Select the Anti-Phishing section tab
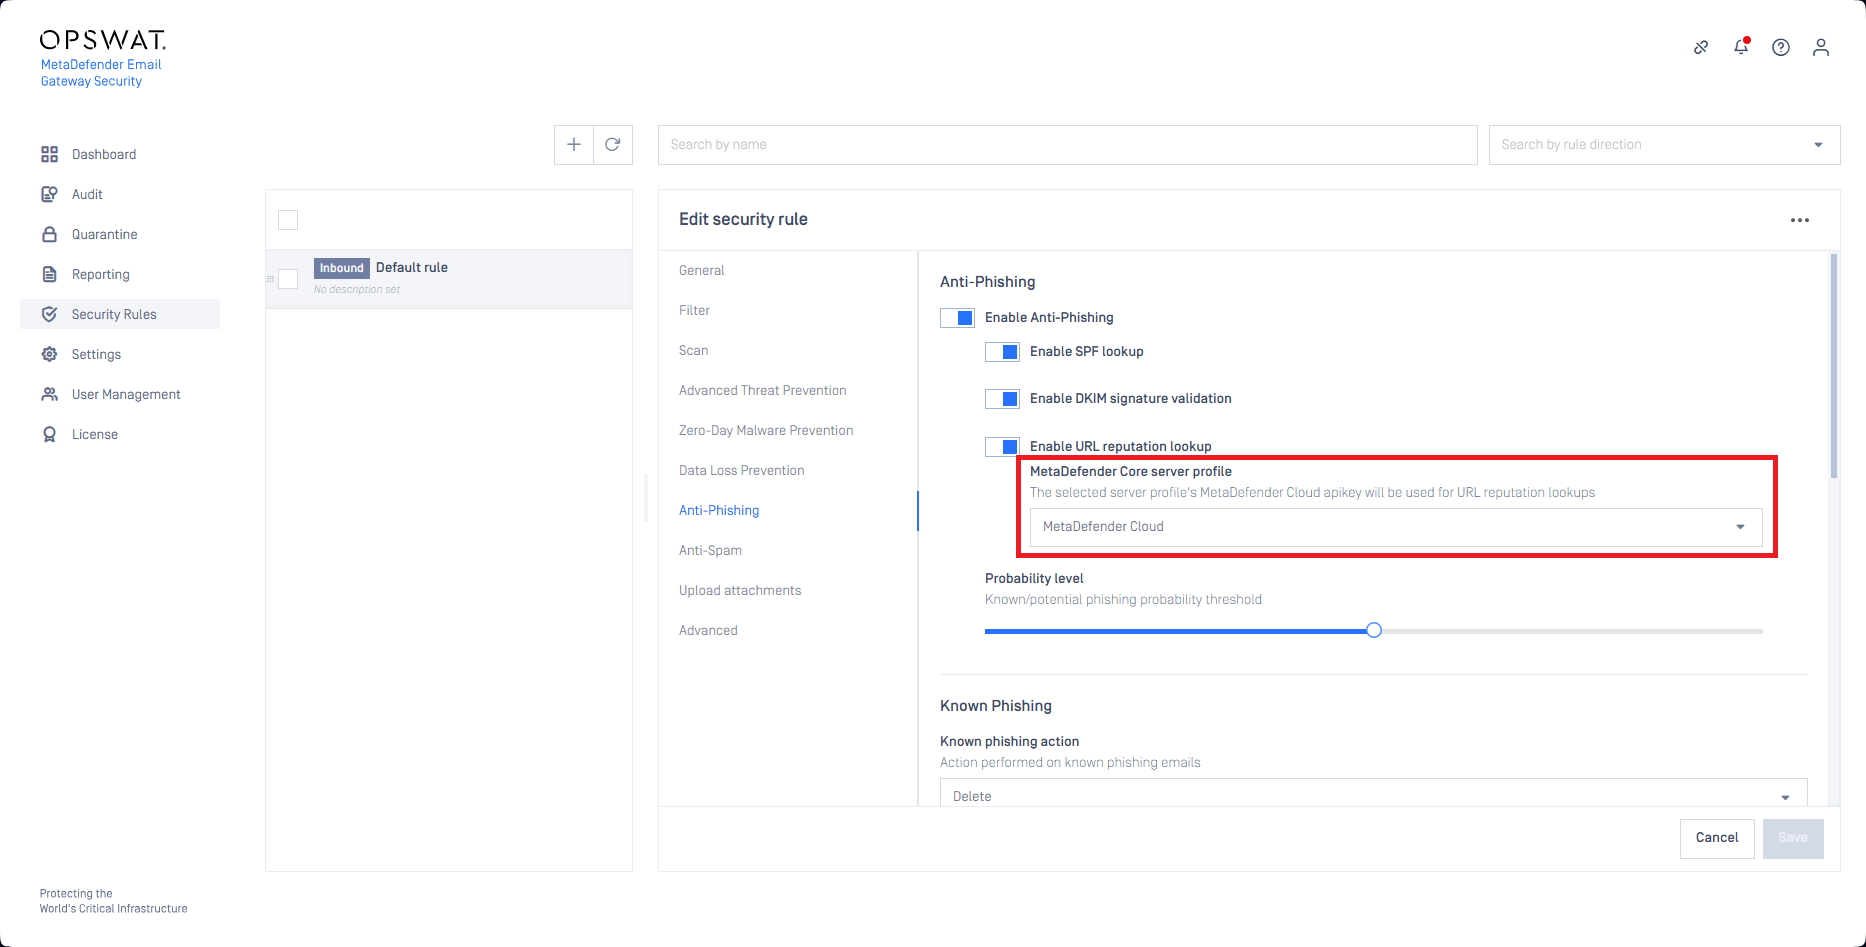This screenshot has width=1866, height=947. tap(719, 510)
